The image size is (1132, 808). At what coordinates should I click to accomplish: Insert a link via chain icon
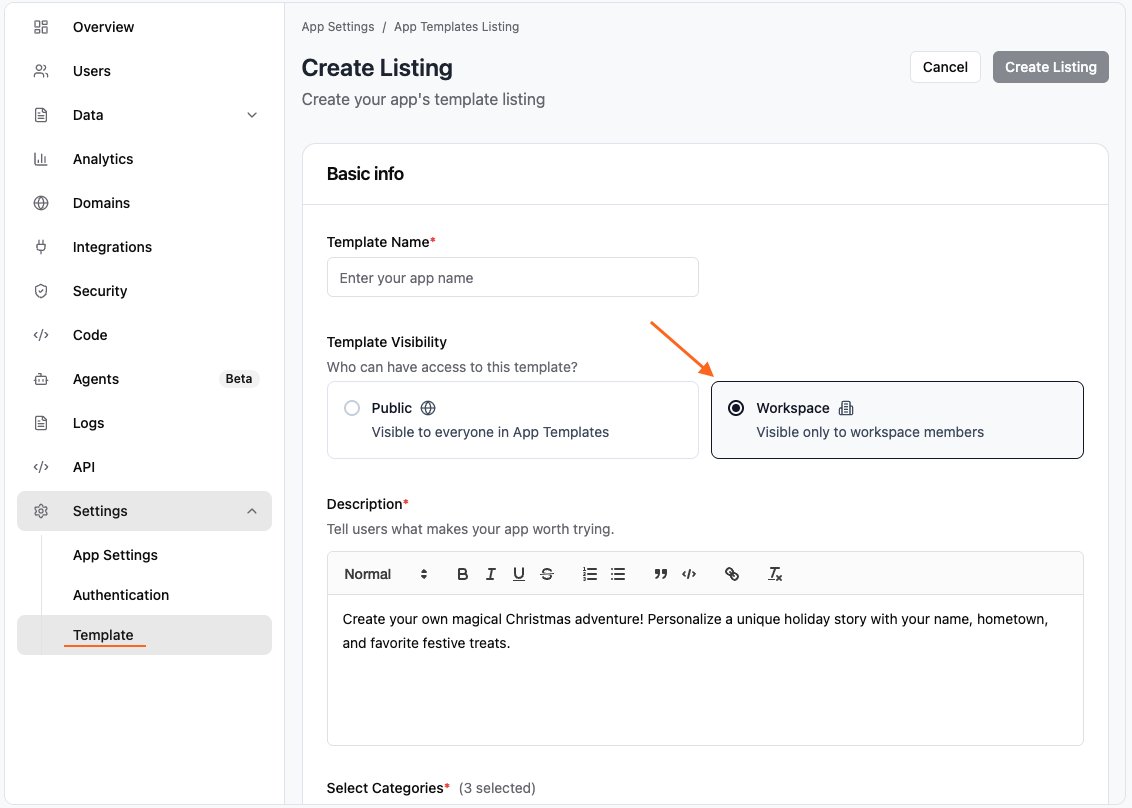(x=732, y=575)
